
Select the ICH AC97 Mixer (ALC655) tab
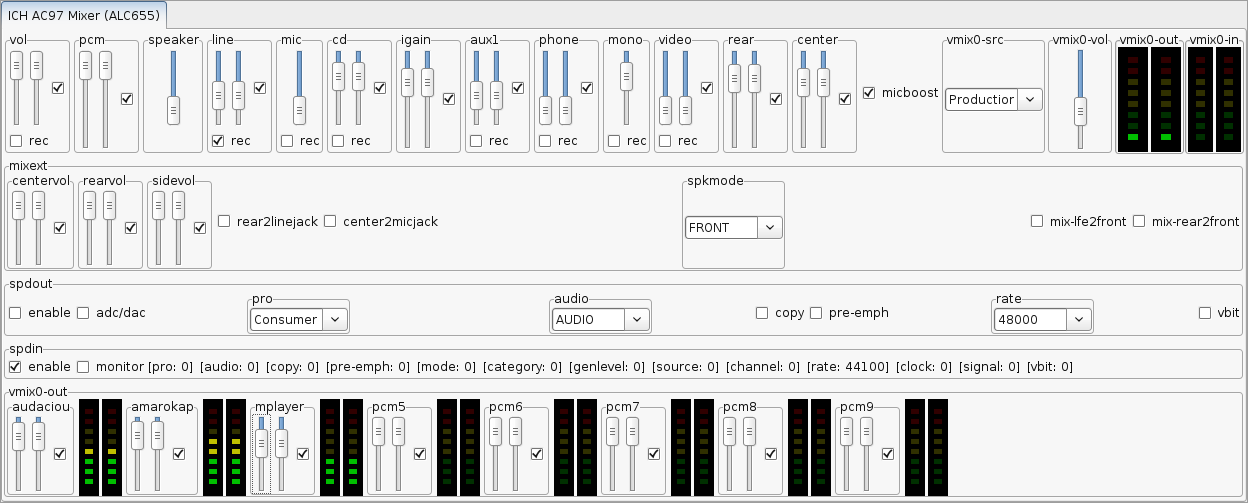coord(84,13)
